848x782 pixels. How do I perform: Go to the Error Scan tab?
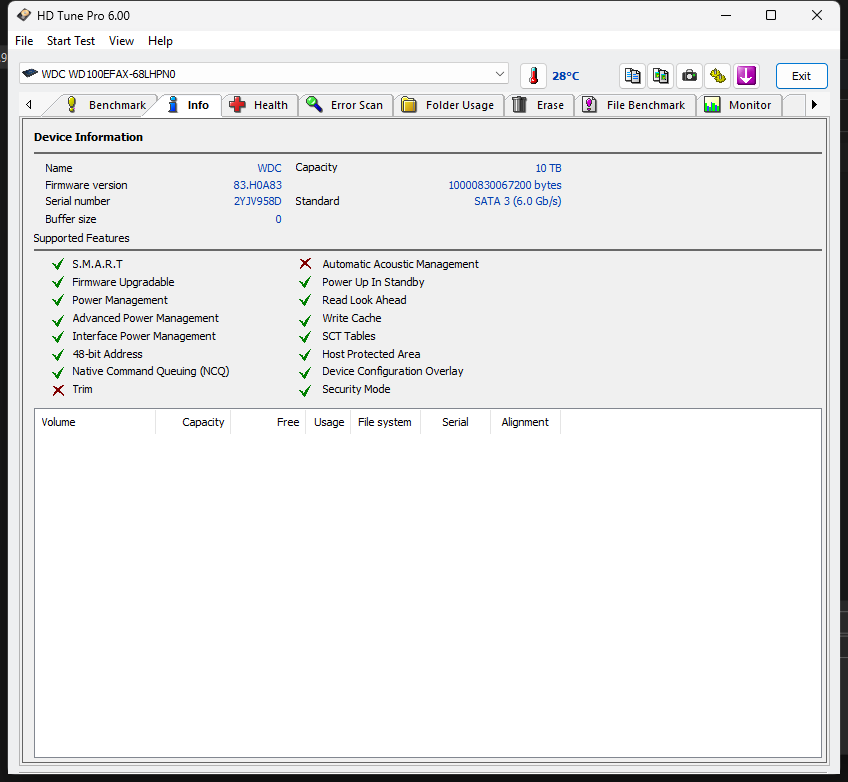pos(345,105)
